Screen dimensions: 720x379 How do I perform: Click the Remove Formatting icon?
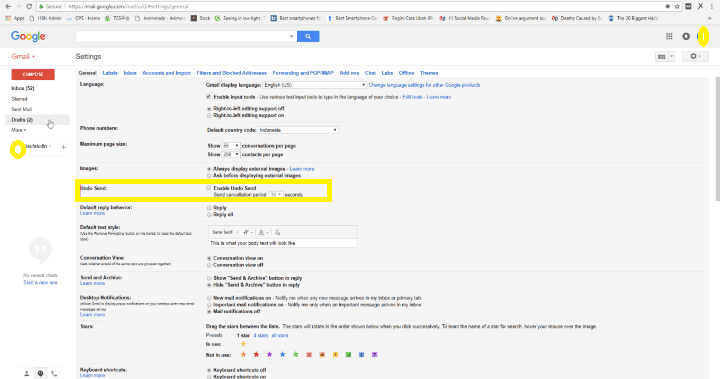coord(277,232)
